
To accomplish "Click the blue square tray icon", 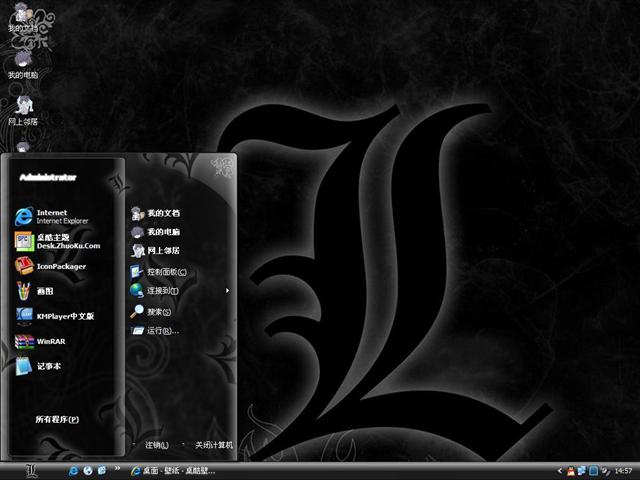I will (x=593, y=471).
